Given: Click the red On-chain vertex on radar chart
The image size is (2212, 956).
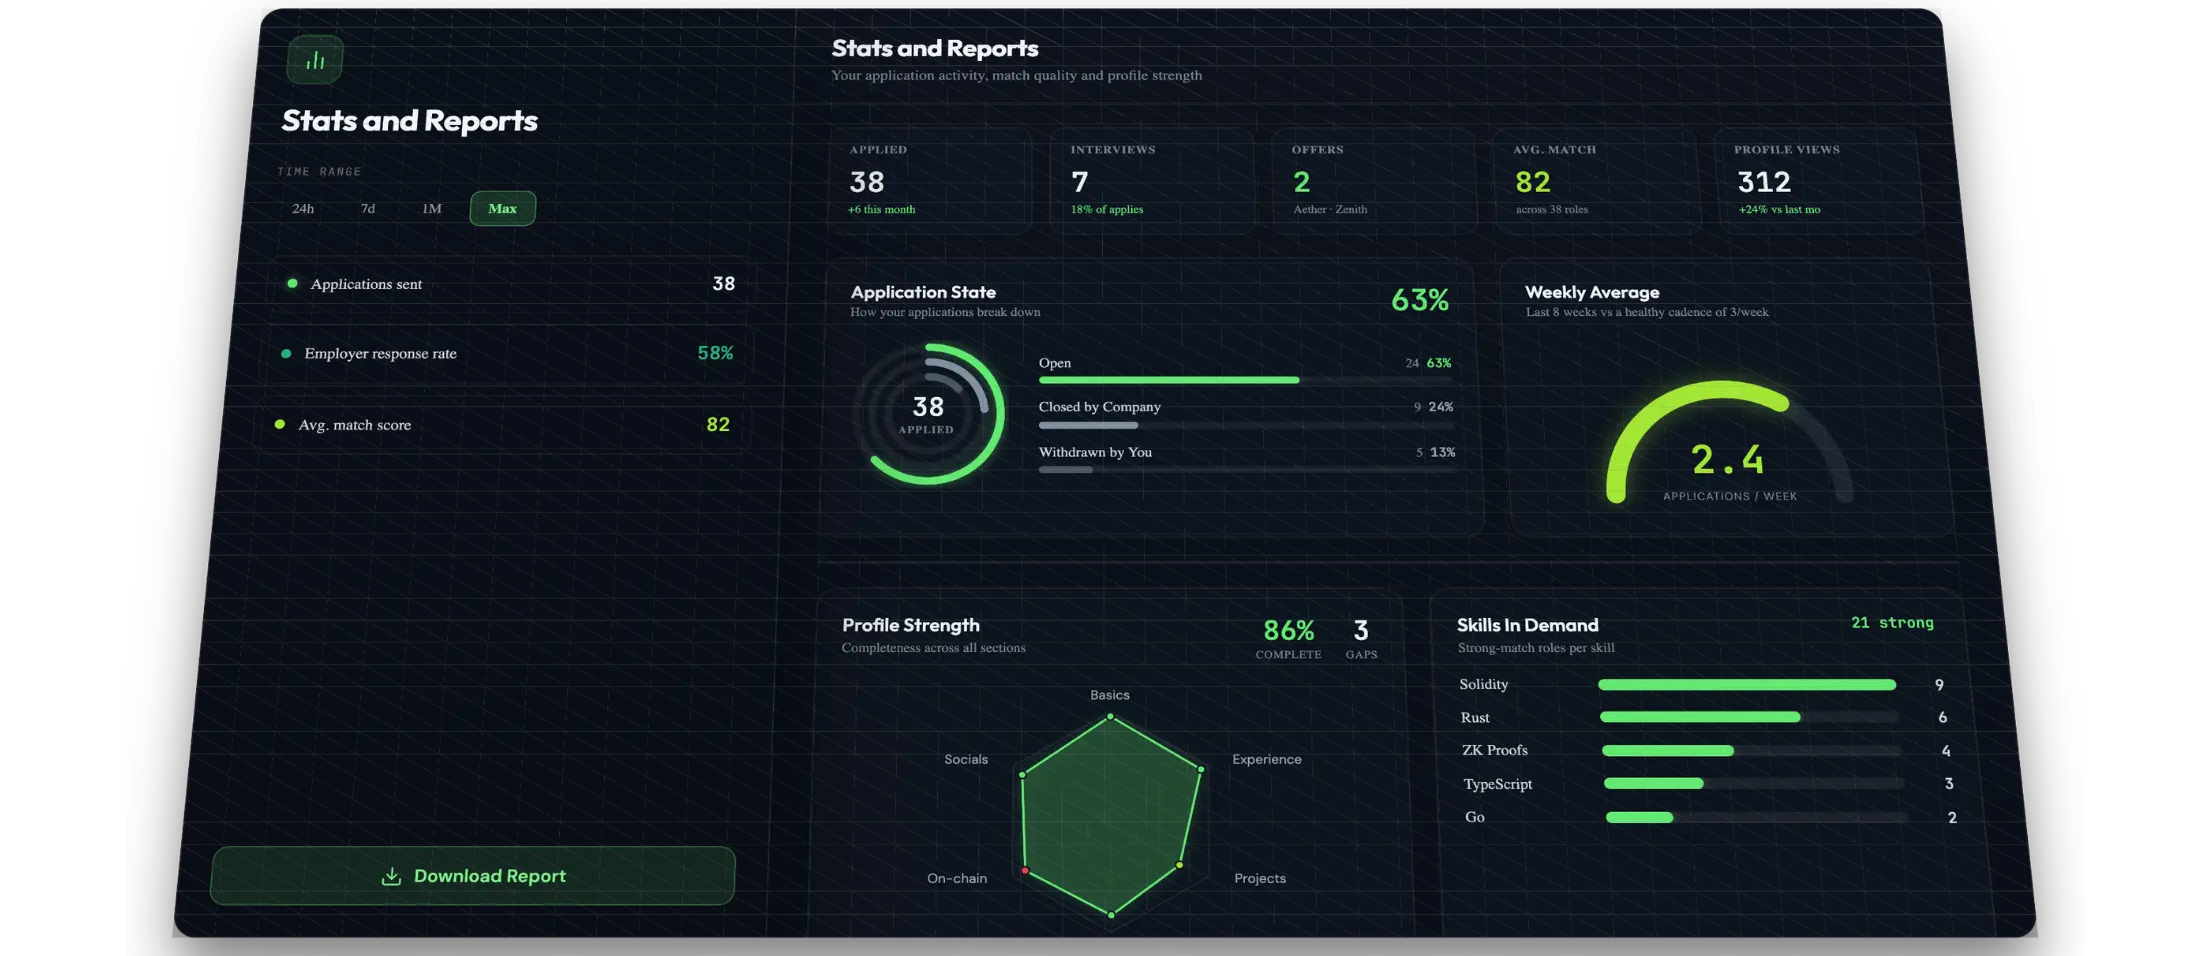Looking at the screenshot, I should 1025,871.
